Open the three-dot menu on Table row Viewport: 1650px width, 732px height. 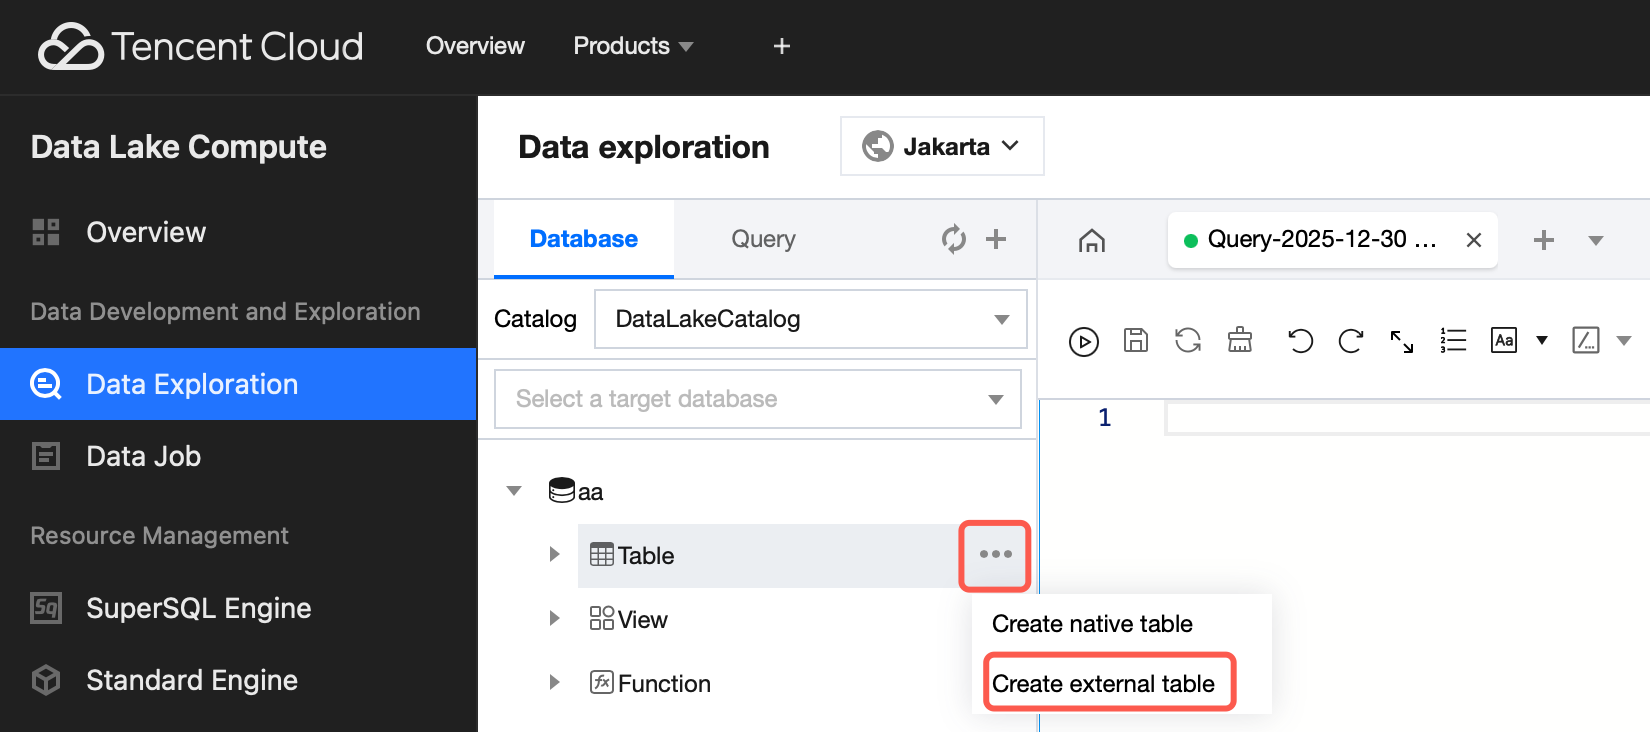[x=995, y=554]
